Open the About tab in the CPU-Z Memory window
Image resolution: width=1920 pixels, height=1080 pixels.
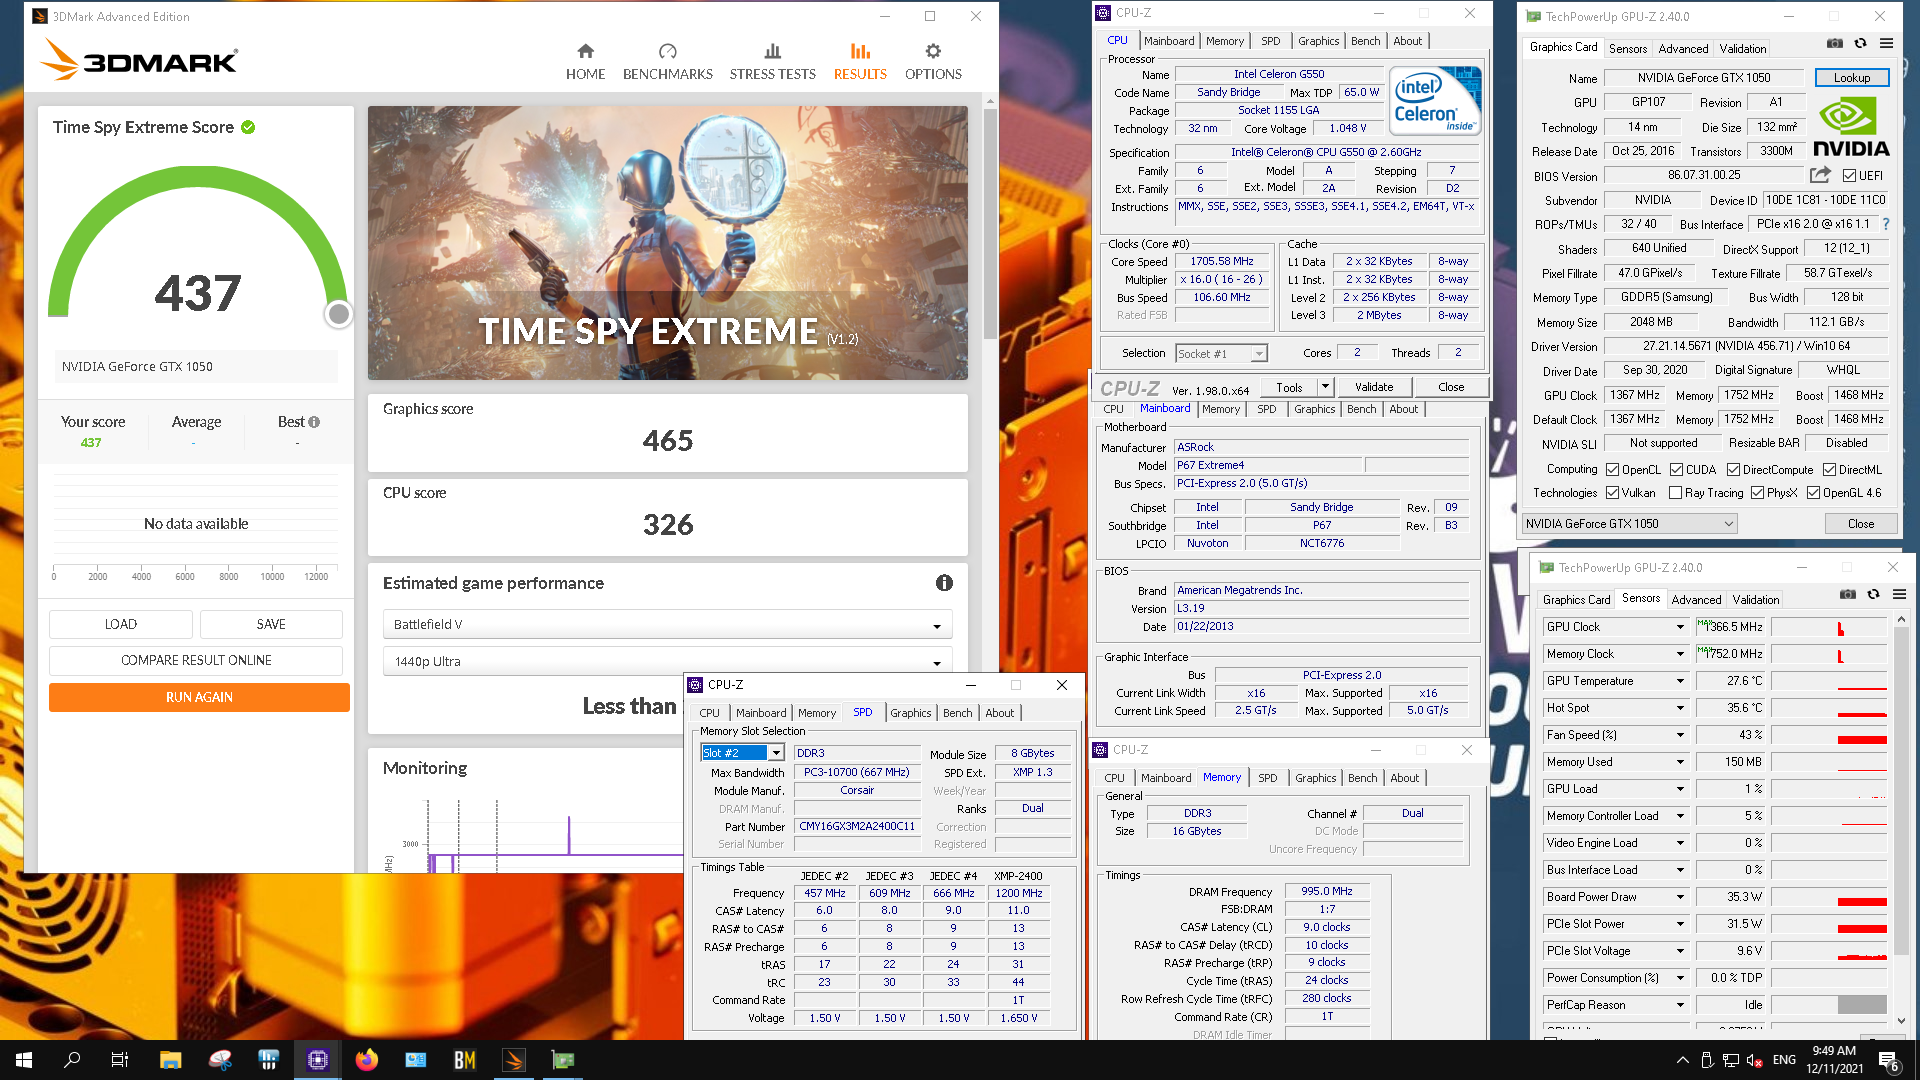1404,778
